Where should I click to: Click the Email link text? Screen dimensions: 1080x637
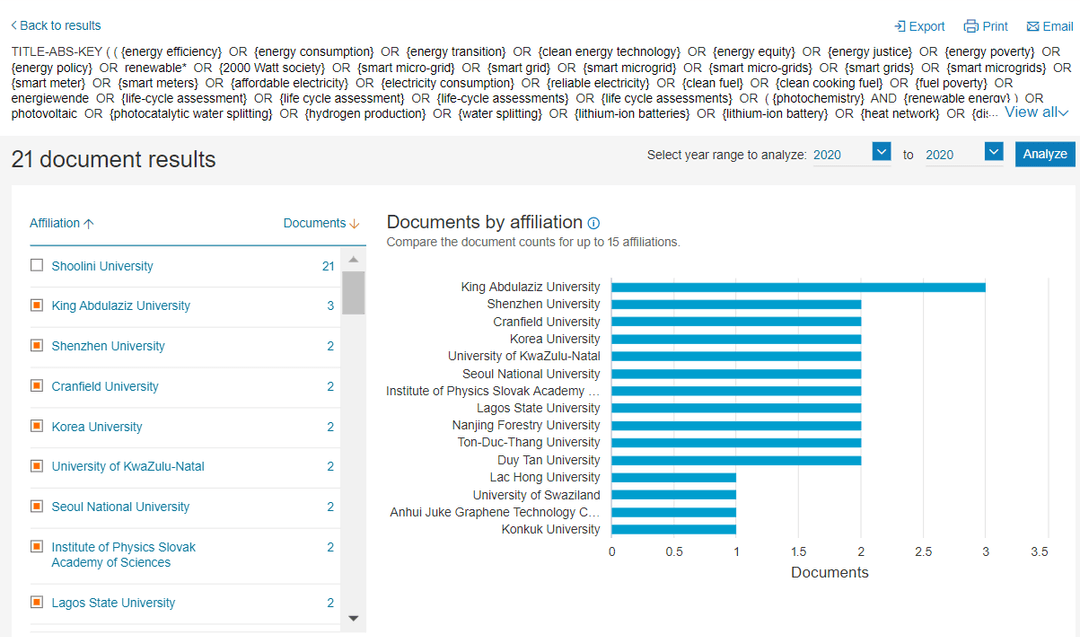pyautogui.click(x=1057, y=26)
